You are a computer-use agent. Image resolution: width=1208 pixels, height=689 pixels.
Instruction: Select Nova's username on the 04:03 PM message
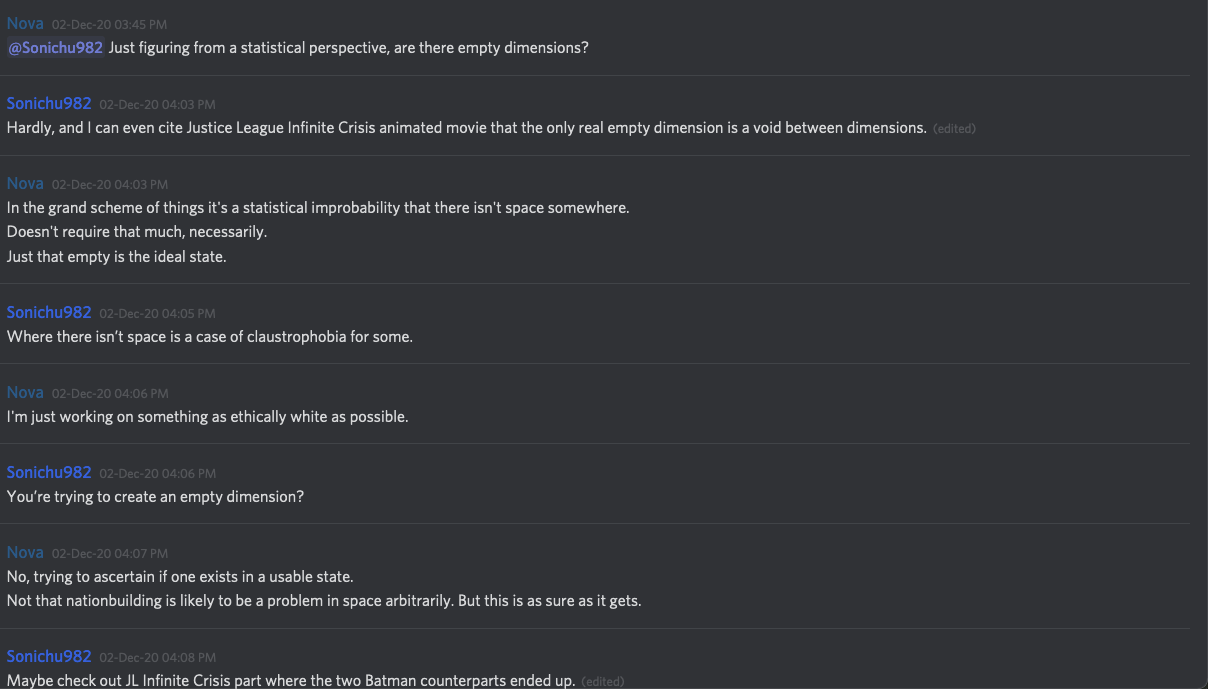(x=25, y=183)
